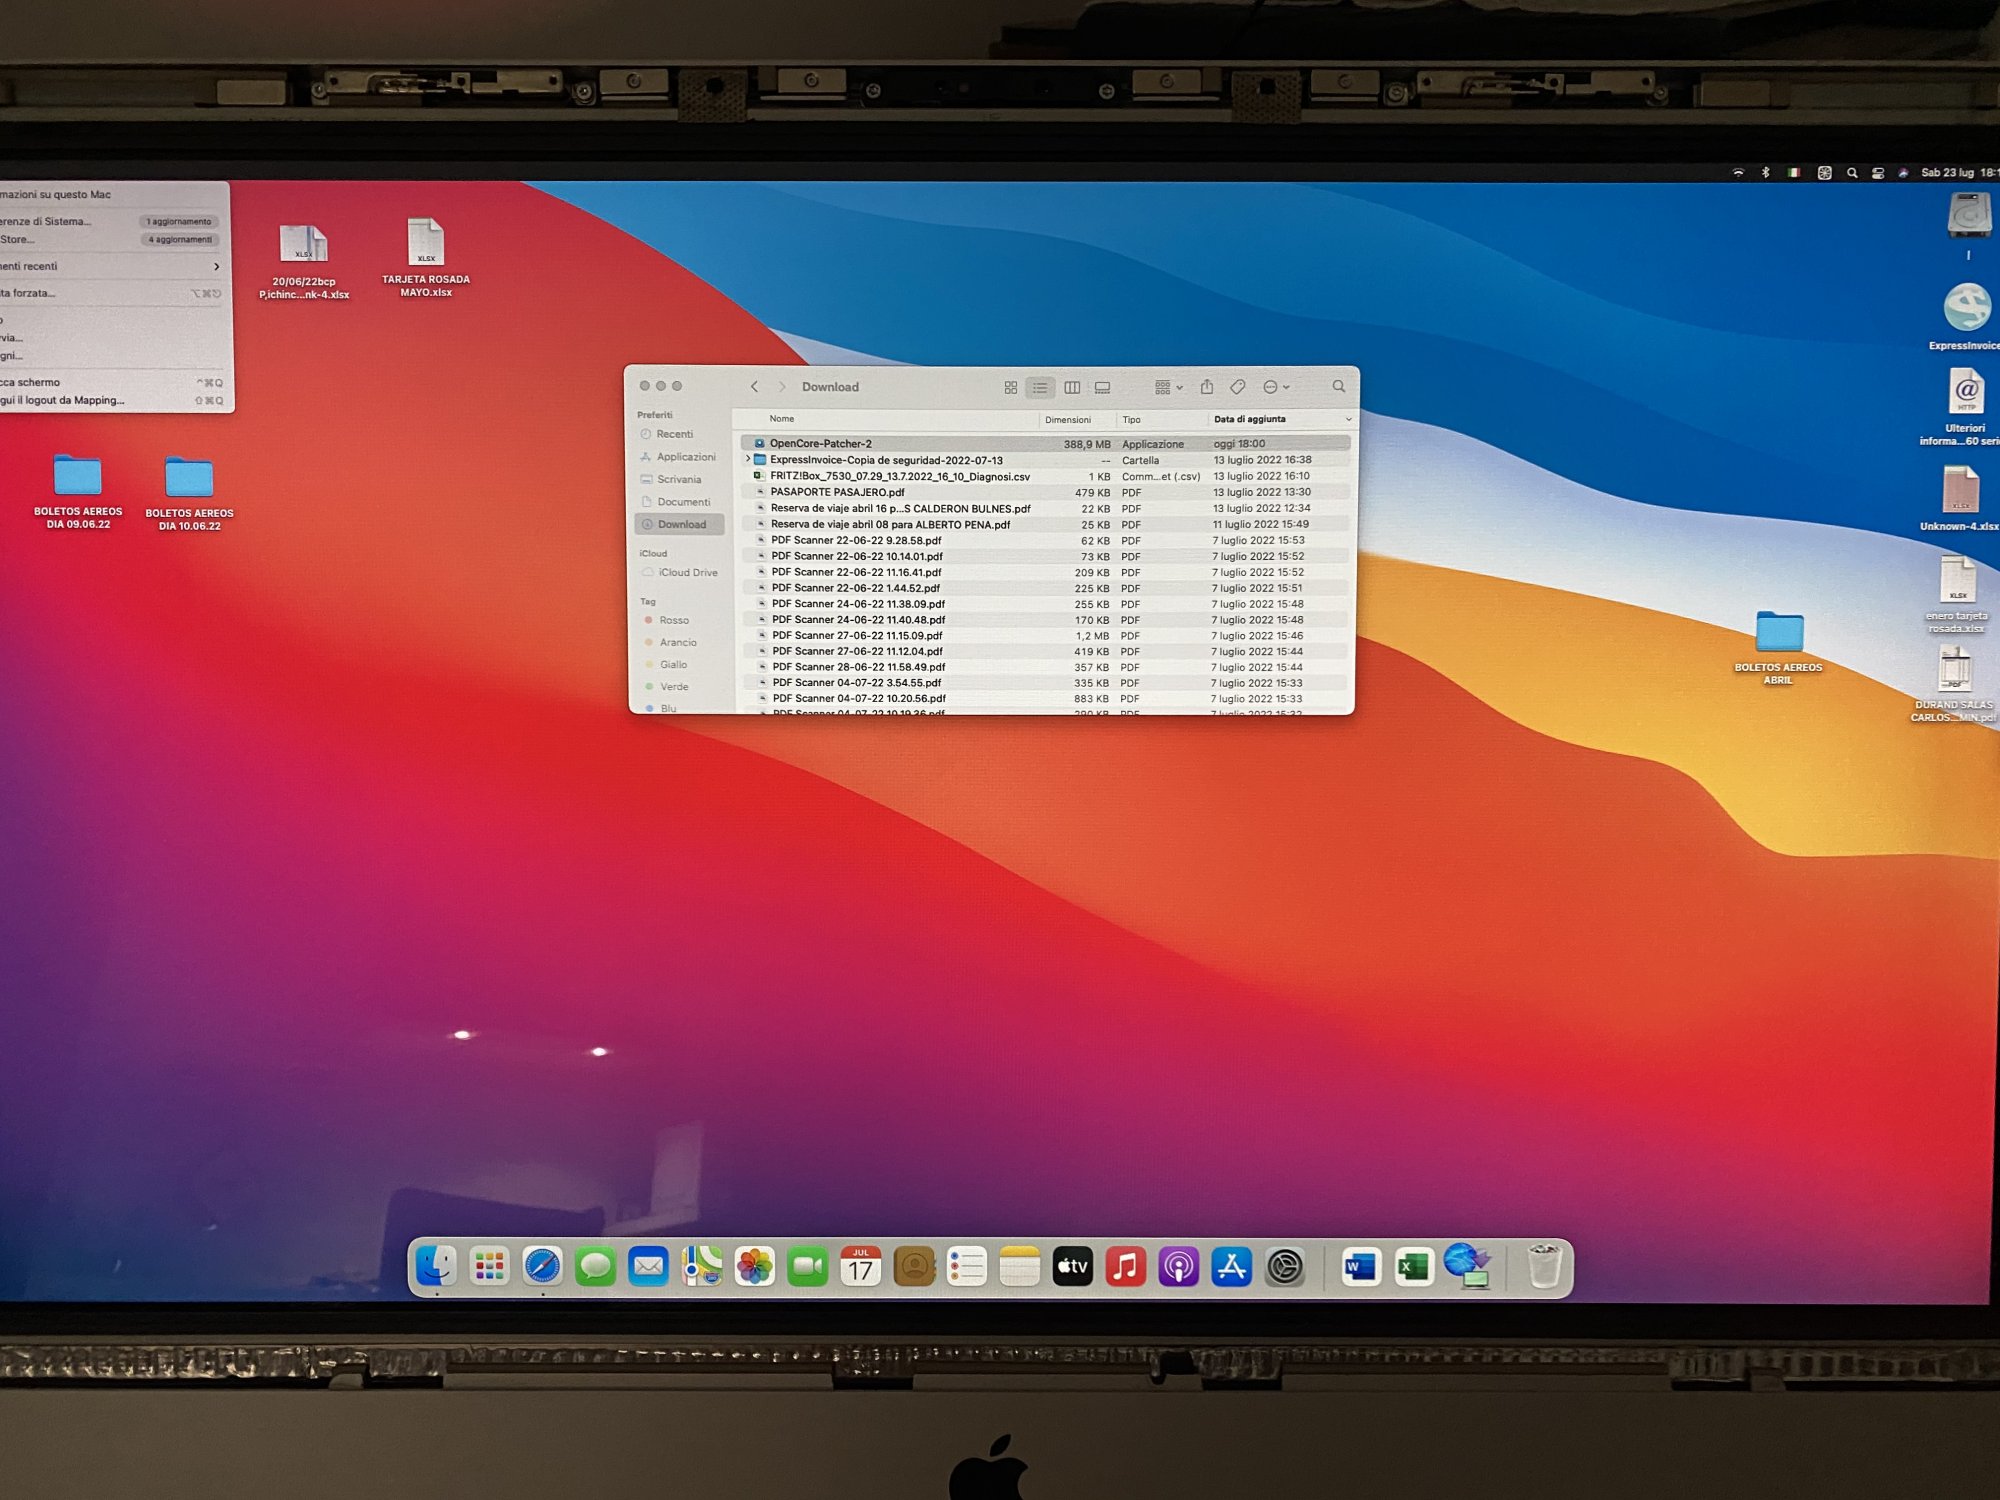Click the Share icon in Finder toolbar
Image resolution: width=2000 pixels, height=1500 pixels.
pos(1207,387)
